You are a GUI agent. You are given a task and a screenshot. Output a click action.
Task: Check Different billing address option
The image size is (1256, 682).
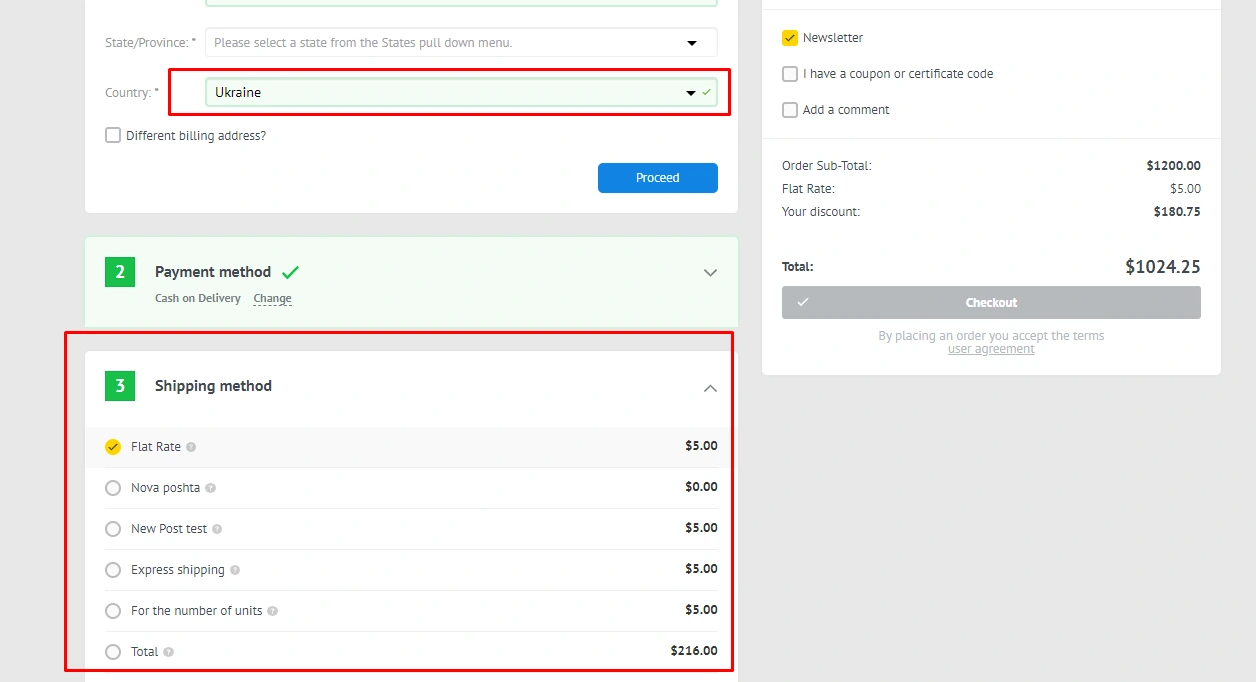113,135
